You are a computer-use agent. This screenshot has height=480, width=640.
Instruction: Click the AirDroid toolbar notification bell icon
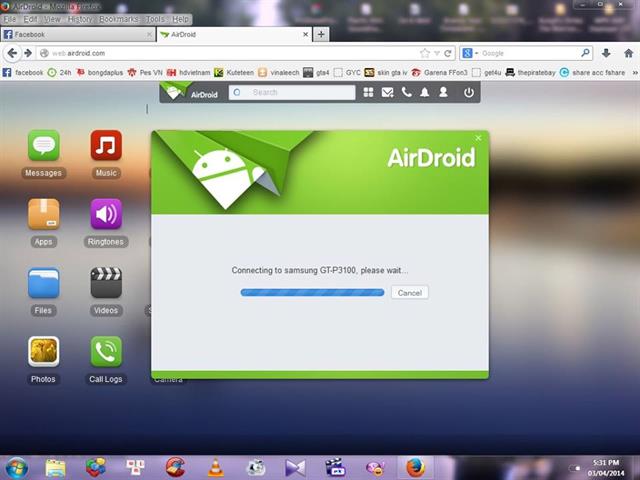click(424, 92)
